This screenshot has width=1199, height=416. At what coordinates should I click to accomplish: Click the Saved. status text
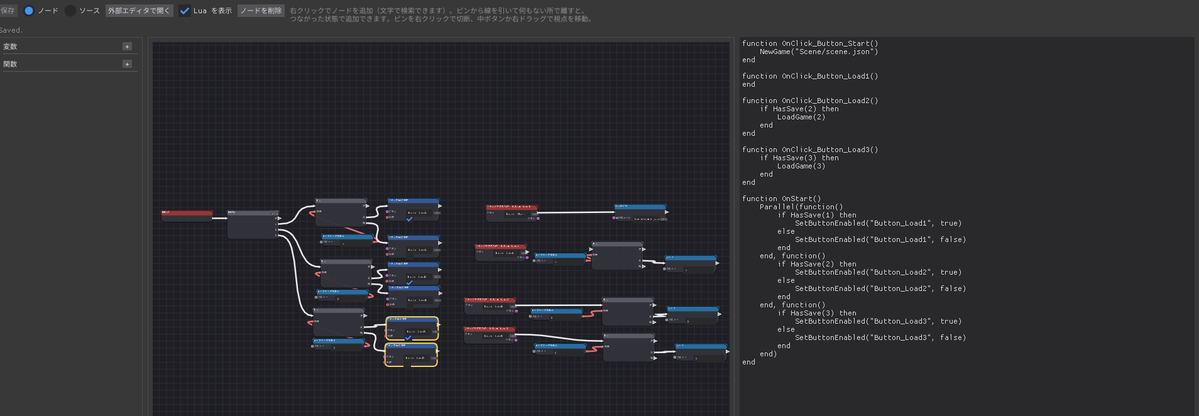[11, 31]
